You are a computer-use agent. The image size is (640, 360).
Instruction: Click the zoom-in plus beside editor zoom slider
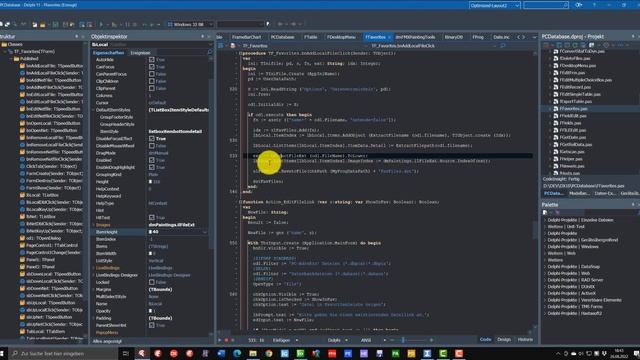tap(431, 340)
